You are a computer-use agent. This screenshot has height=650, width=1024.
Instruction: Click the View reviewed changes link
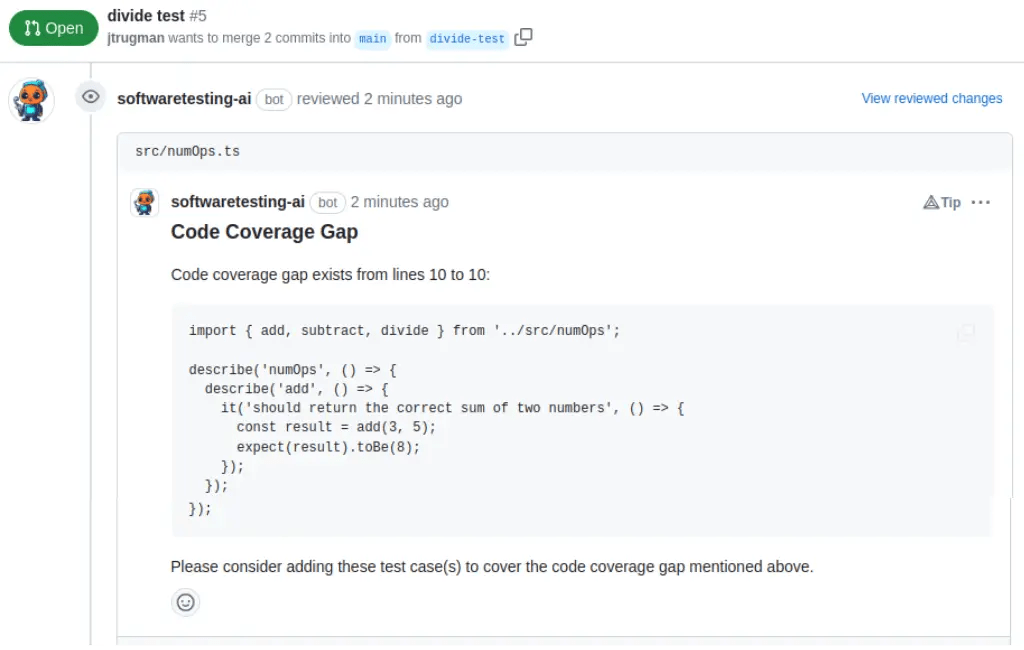(931, 98)
